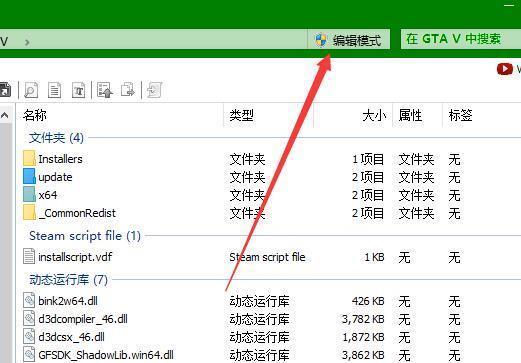521x363 pixels.
Task: Click the 动态运行库 type cell of bink2w64.dll
Action: tap(259, 301)
